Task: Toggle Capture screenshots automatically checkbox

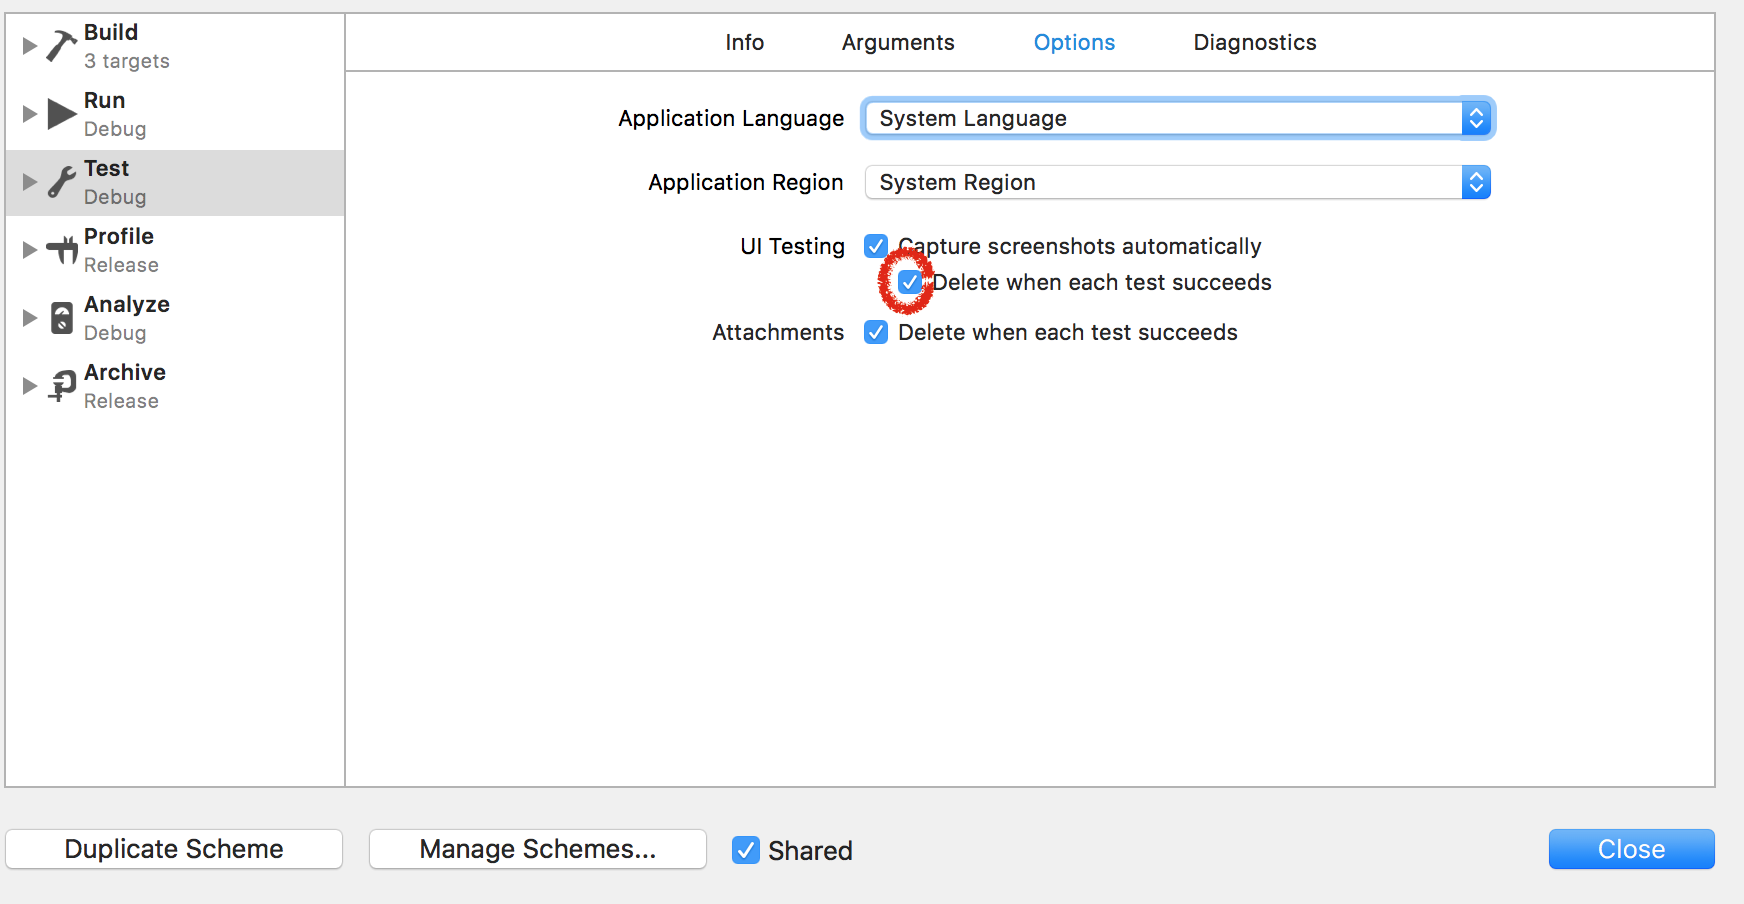Action: pyautogui.click(x=876, y=246)
